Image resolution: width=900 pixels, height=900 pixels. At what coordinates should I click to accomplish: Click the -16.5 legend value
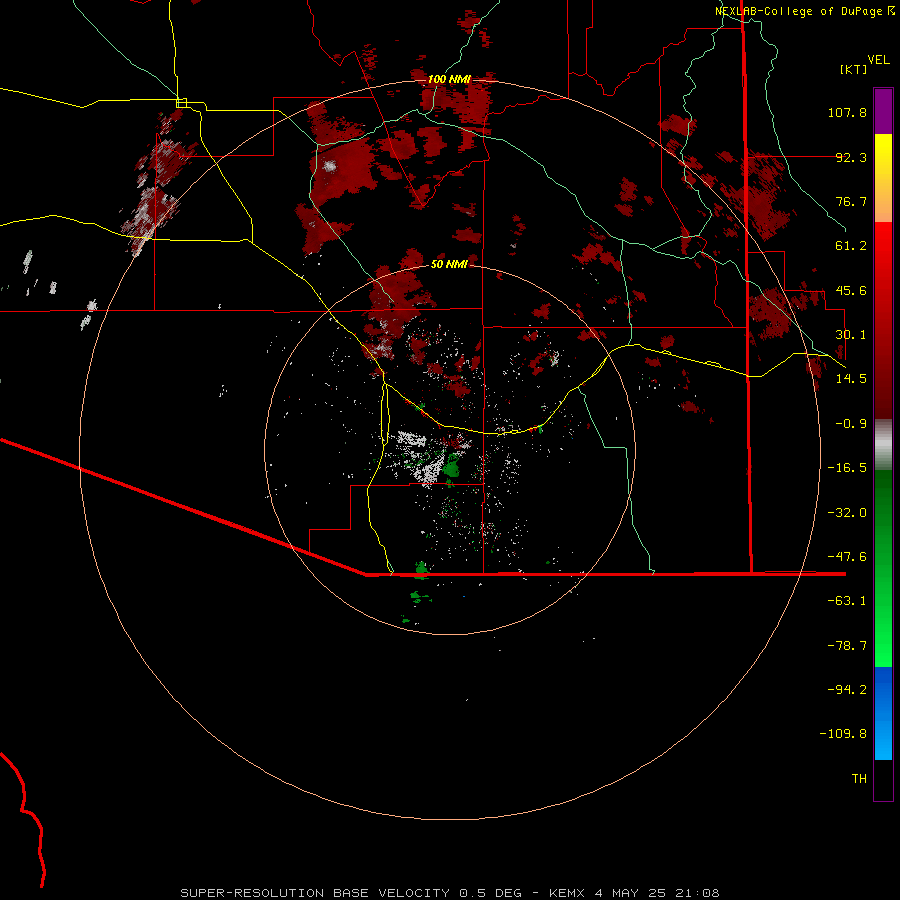pos(847,468)
